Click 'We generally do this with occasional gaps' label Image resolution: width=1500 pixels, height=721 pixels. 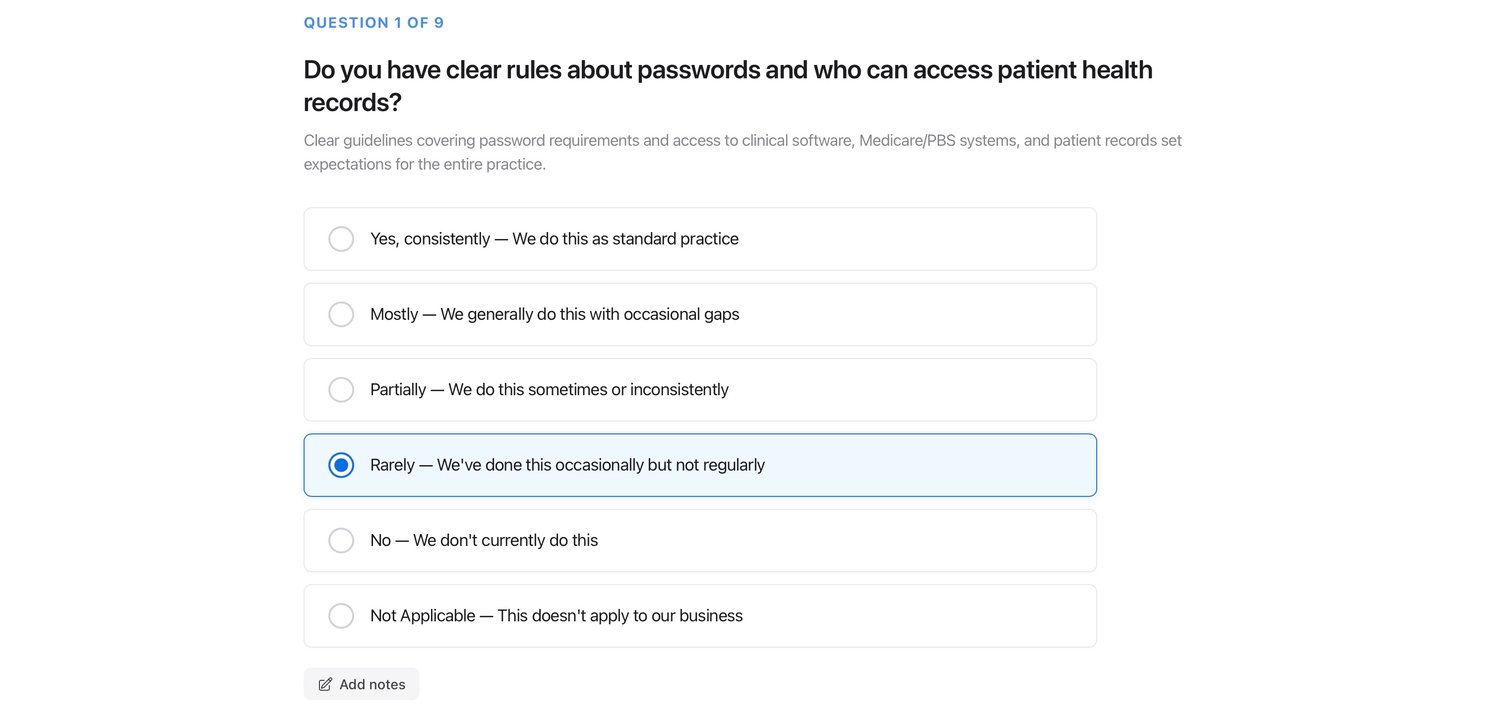tap(590, 314)
